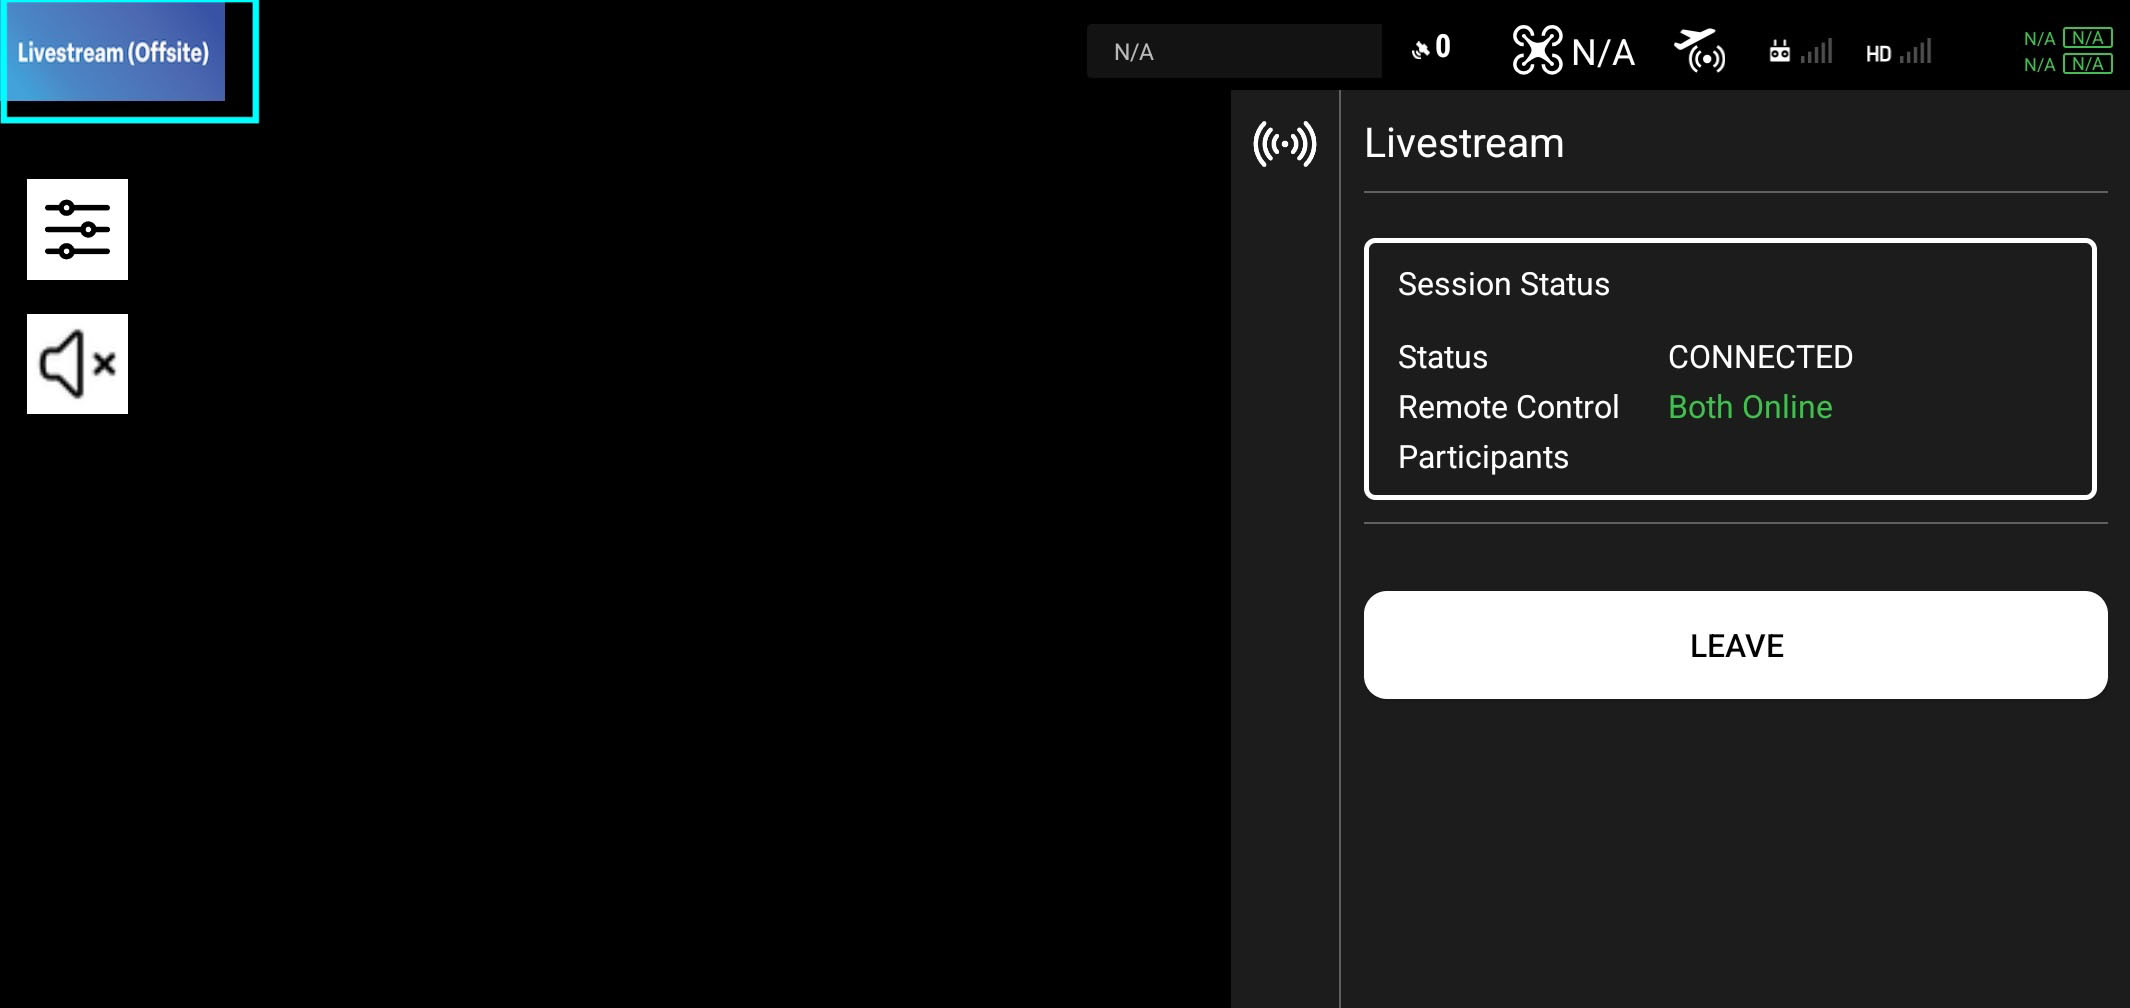
Task: Click the Remote Control label
Action: (x=1508, y=407)
